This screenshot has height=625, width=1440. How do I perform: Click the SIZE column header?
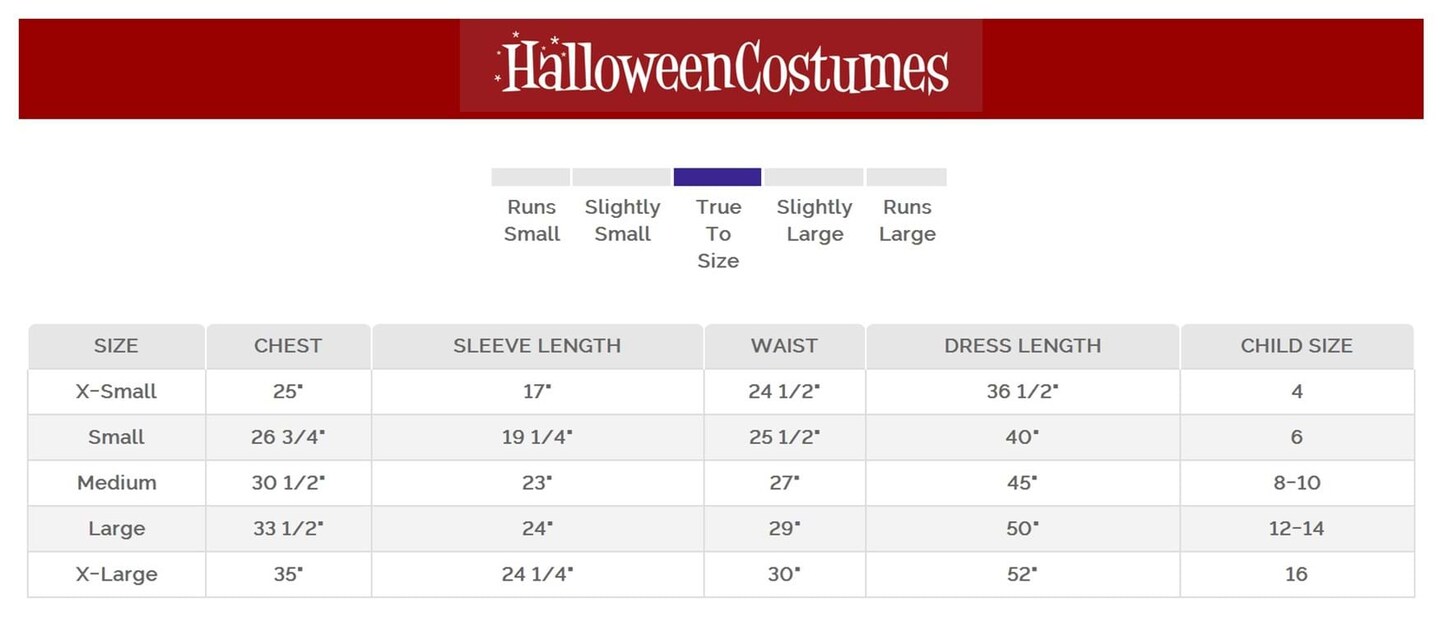click(x=116, y=346)
